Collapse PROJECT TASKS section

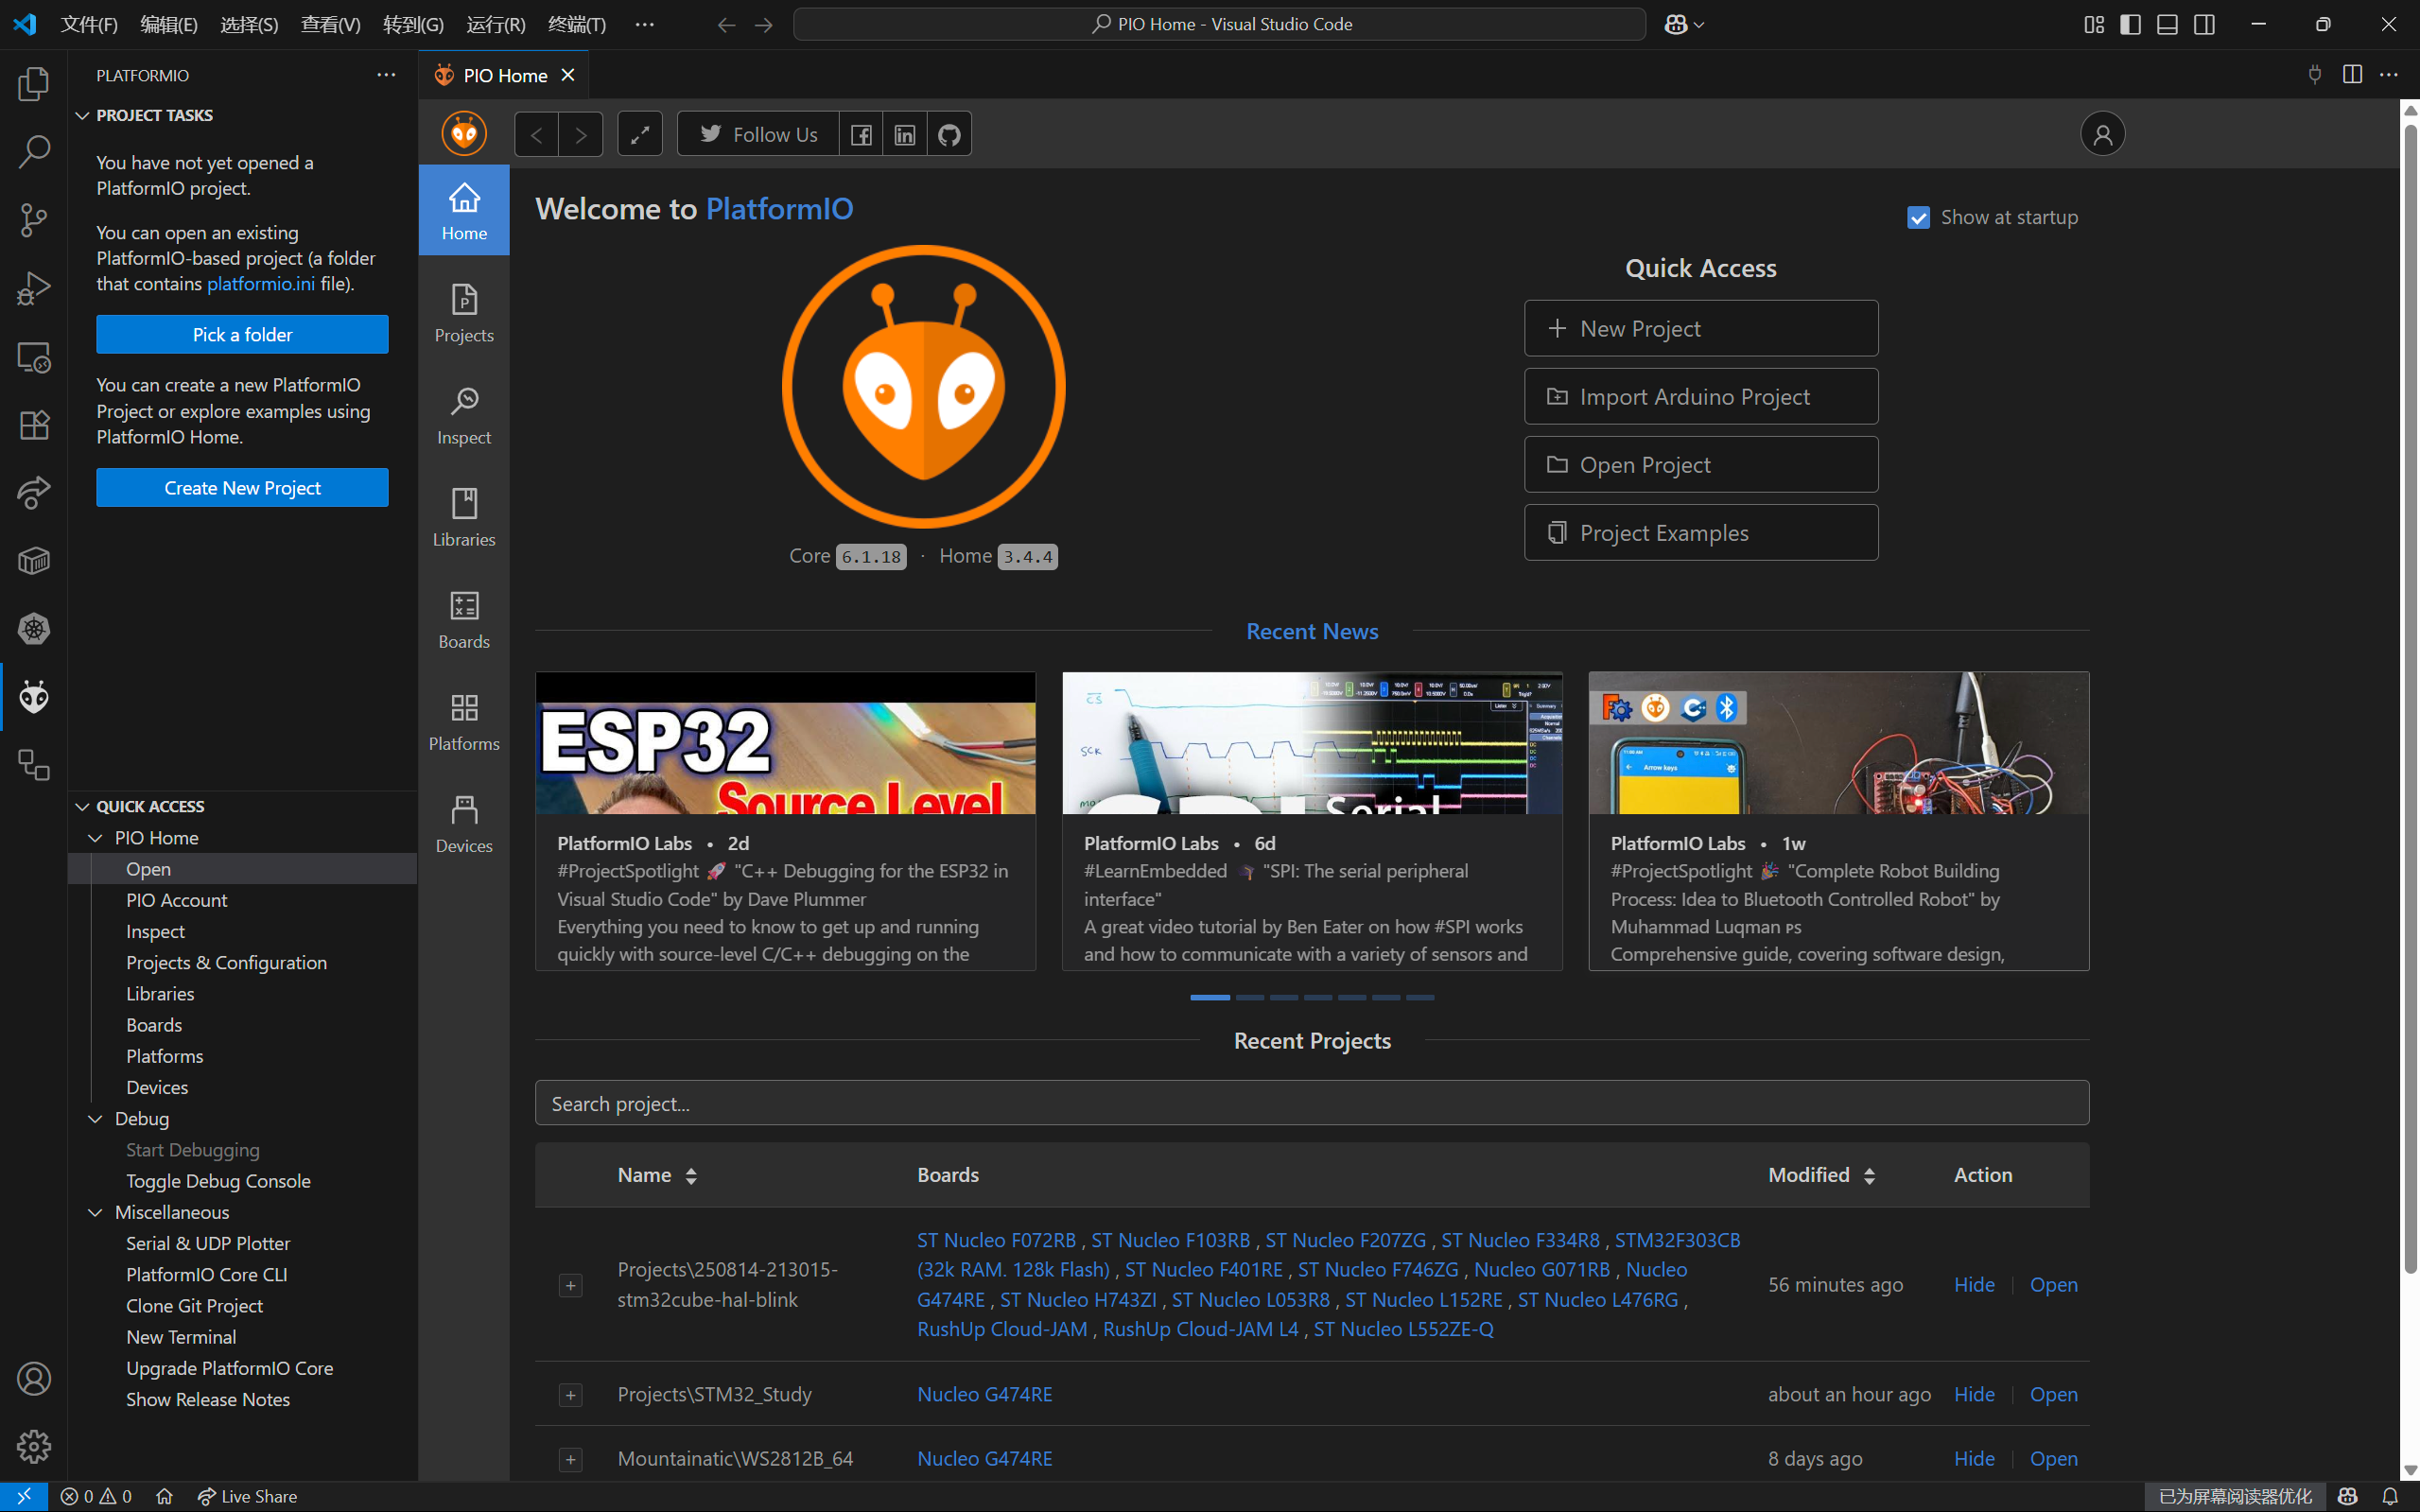click(x=83, y=116)
